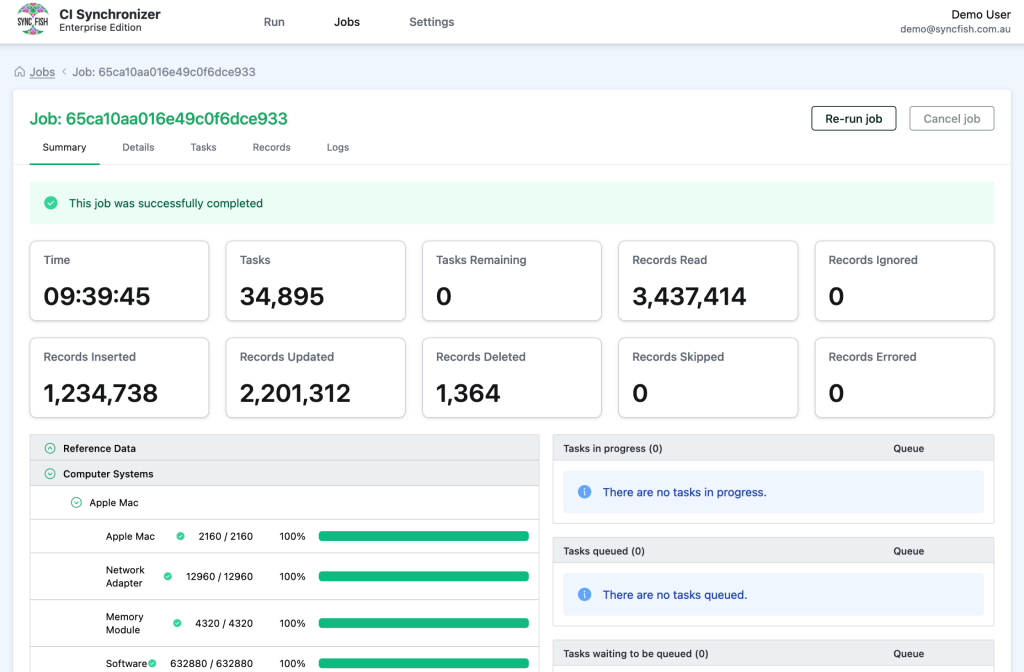Viewport: 1024px width, 672px height.
Task: Click the info icon beside 'no tasks in progress'
Action: coord(584,493)
